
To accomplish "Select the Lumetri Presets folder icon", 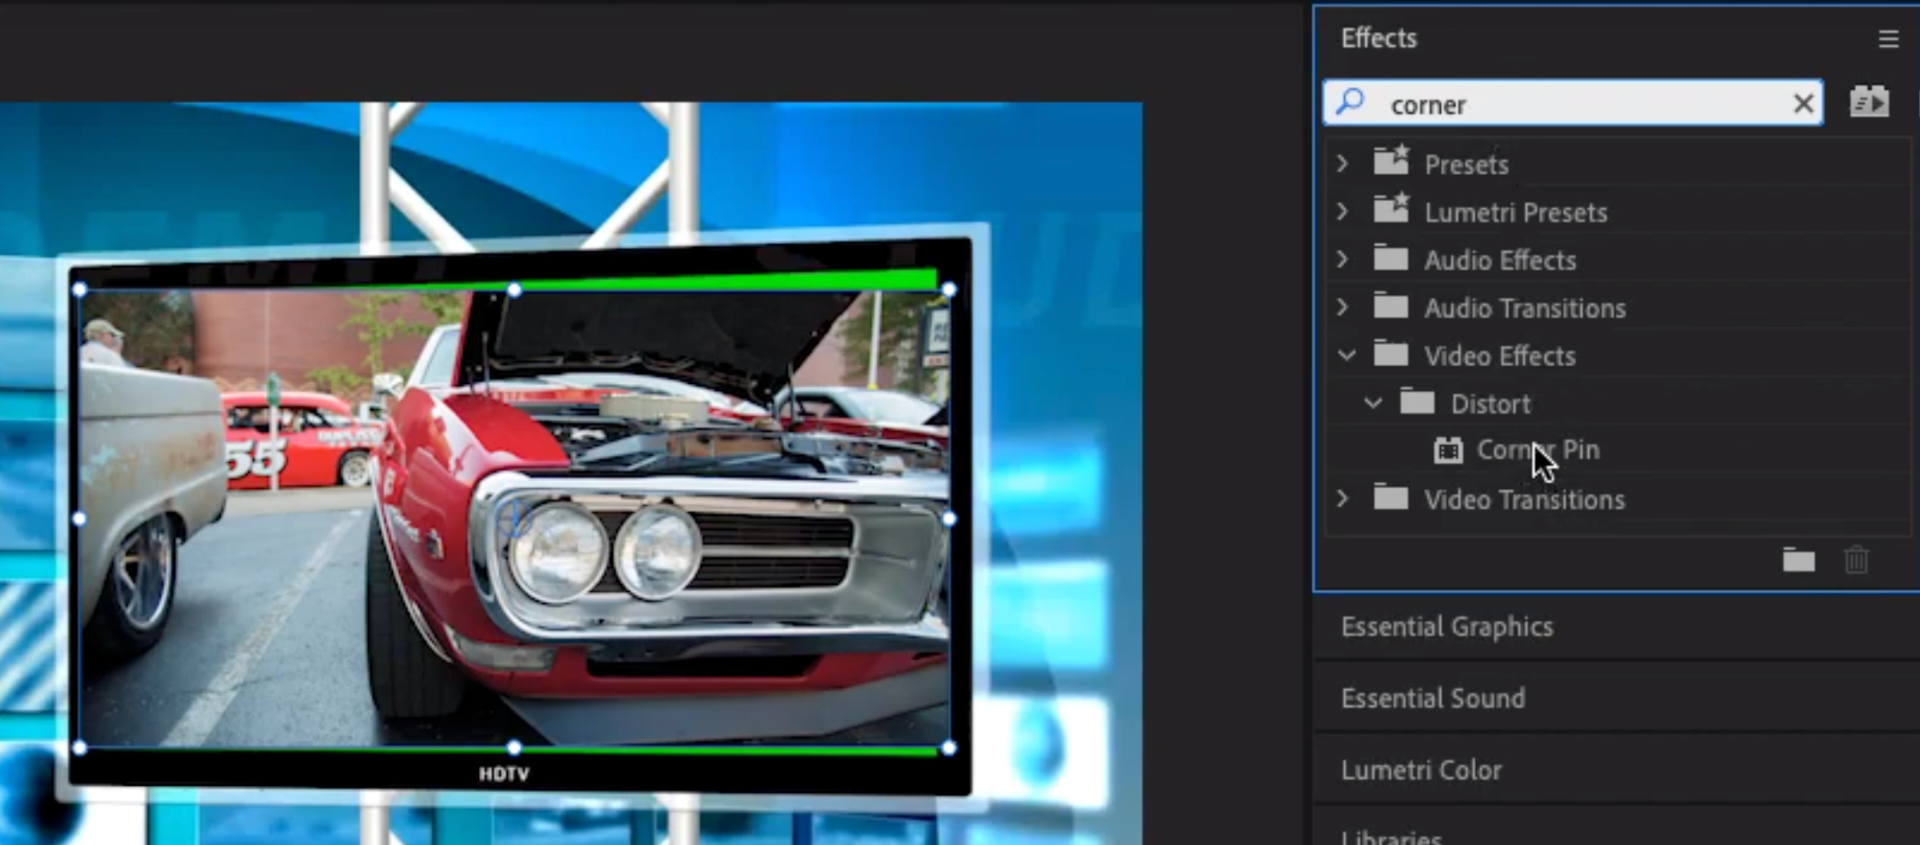I will pos(1391,208).
